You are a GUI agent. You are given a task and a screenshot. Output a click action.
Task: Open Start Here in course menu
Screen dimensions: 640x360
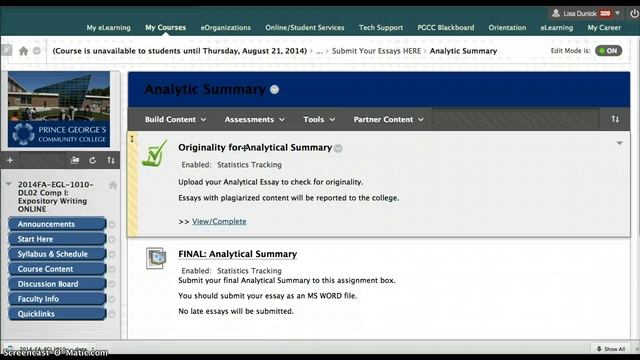coord(57,239)
